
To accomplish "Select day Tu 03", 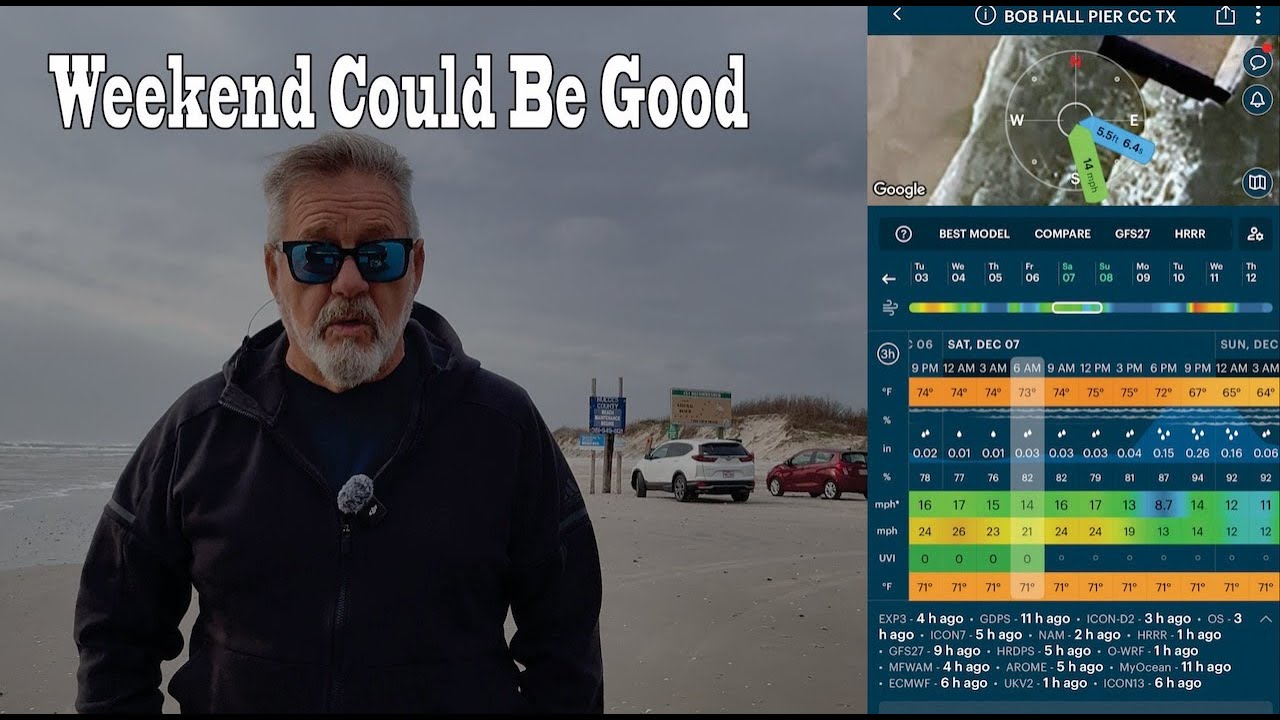I will pyautogui.click(x=921, y=273).
